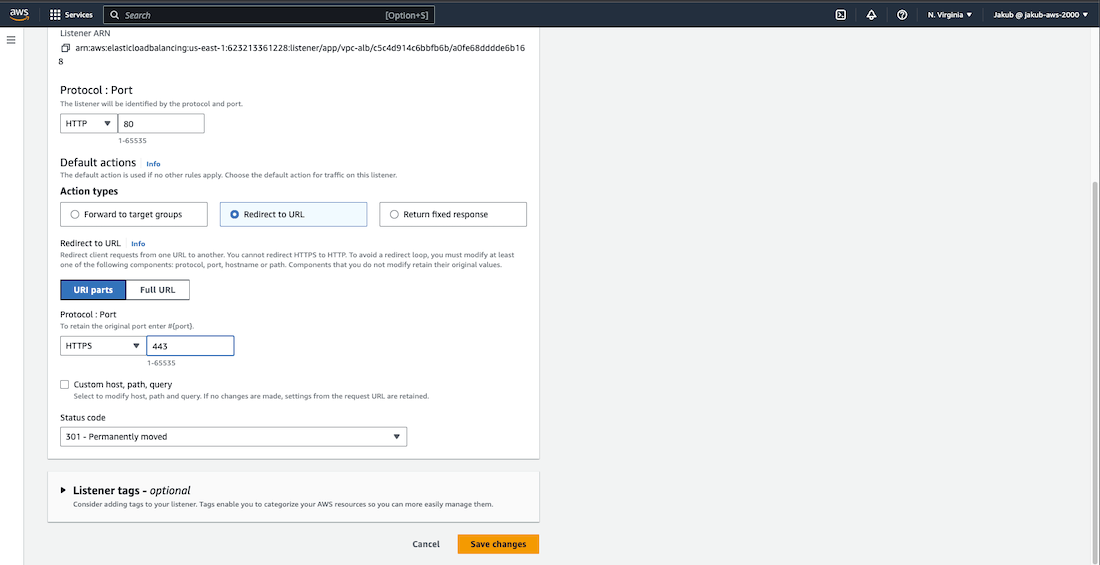Expand the Listener tags section

(x=64, y=491)
